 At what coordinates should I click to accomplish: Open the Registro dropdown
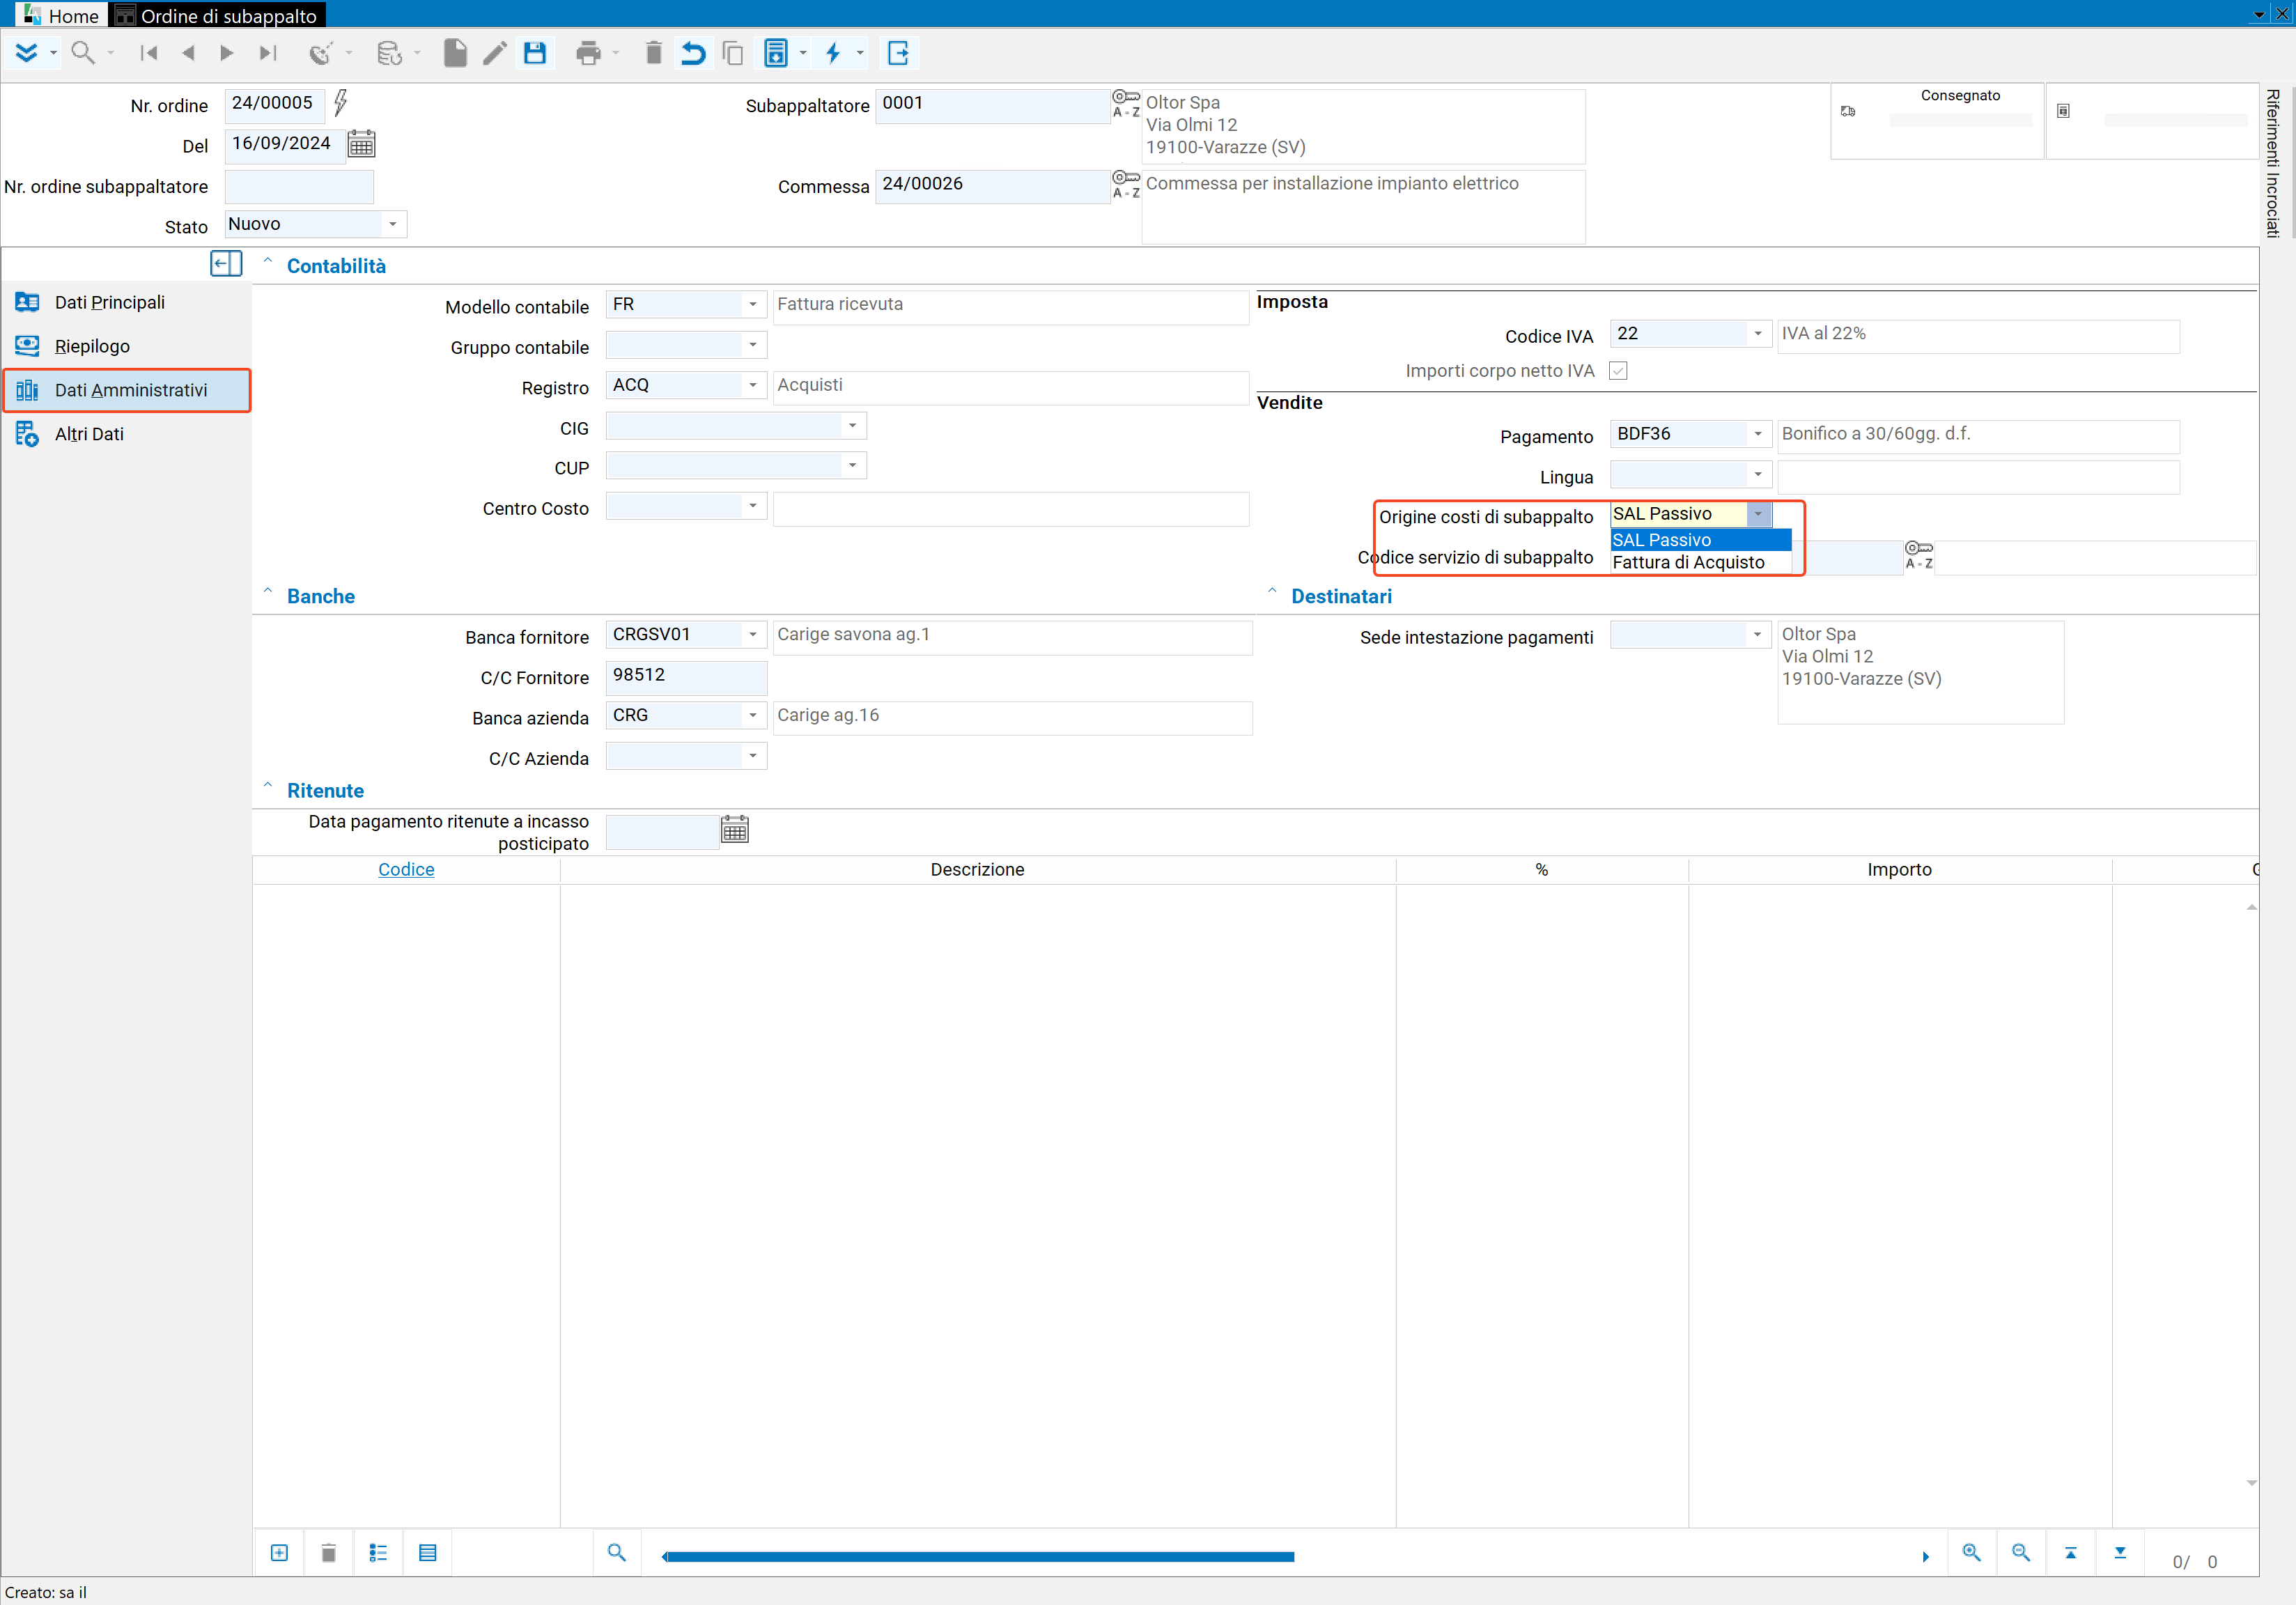click(x=753, y=385)
